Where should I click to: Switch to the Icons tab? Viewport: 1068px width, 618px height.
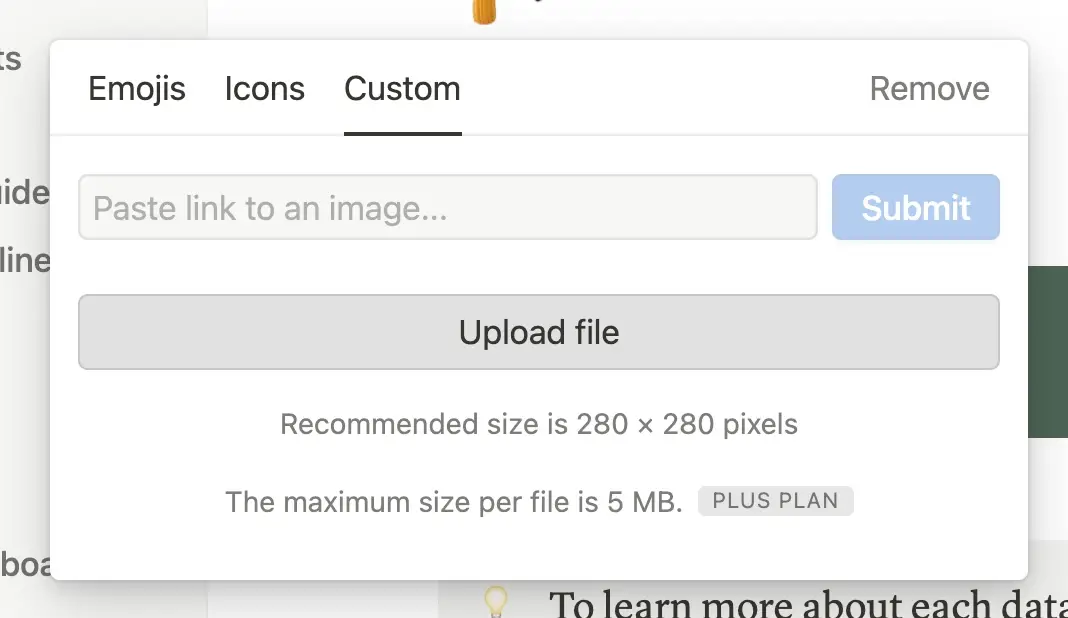tap(264, 89)
